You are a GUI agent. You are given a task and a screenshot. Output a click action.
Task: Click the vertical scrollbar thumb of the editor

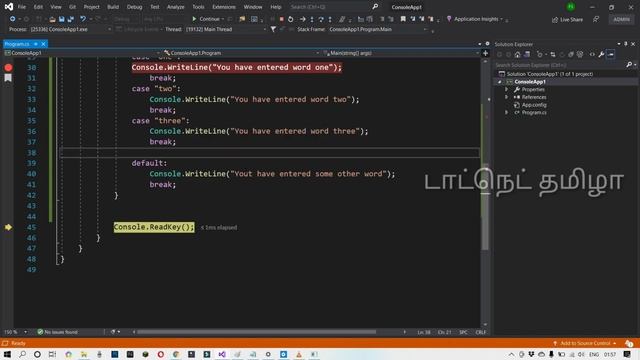(485, 206)
